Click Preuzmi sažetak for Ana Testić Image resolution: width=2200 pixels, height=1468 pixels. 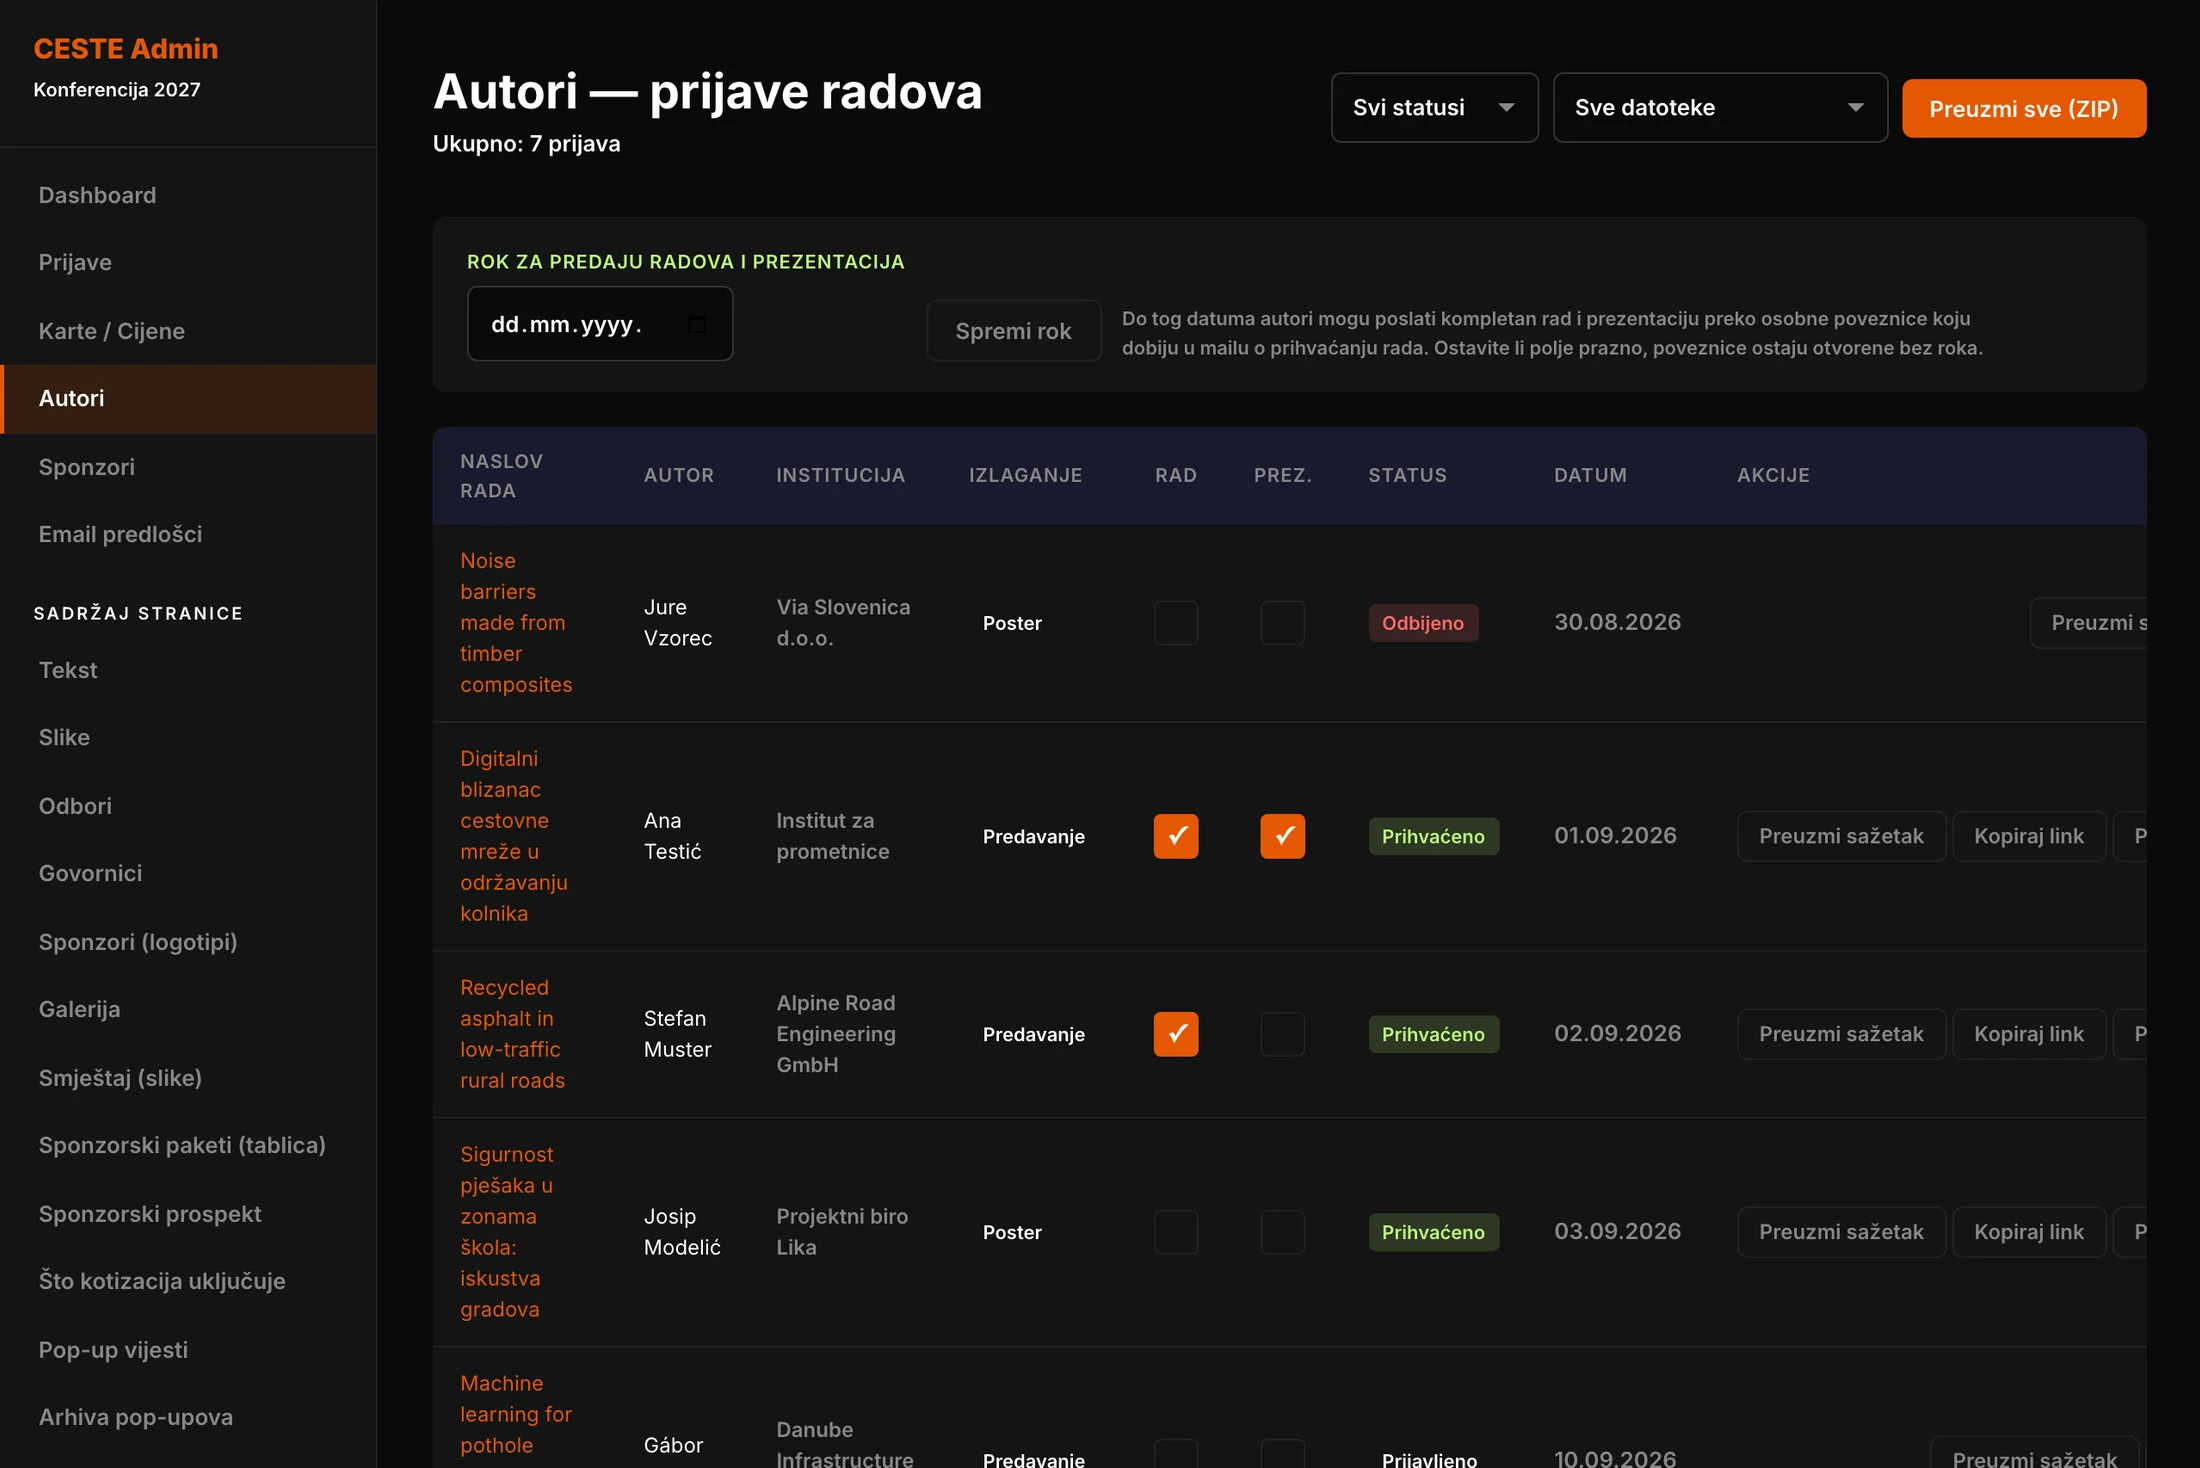click(x=1841, y=836)
